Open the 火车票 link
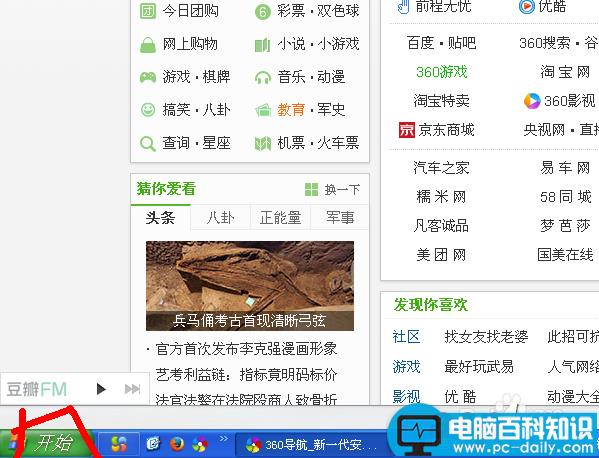599x458 pixels. (338, 143)
